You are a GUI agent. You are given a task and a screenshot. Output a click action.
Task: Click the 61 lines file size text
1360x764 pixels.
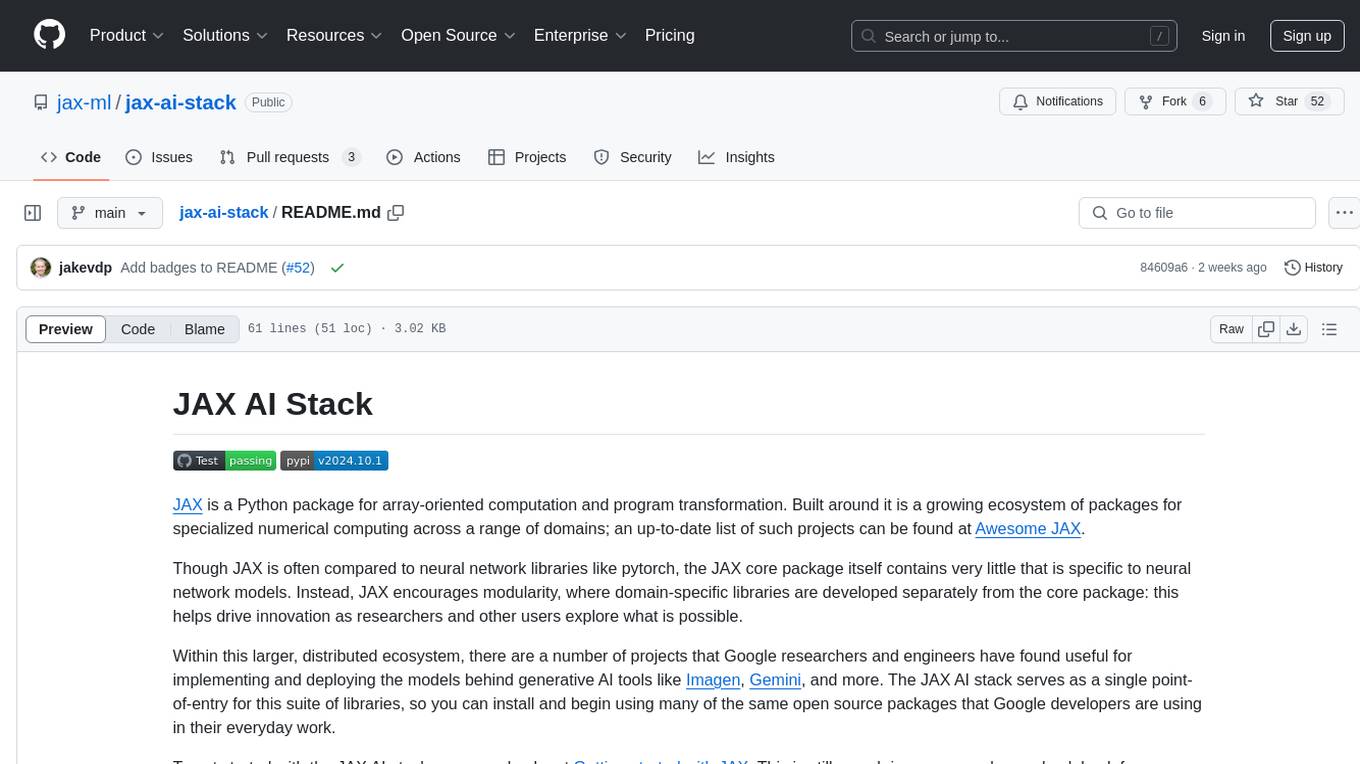pyautogui.click(x=346, y=329)
